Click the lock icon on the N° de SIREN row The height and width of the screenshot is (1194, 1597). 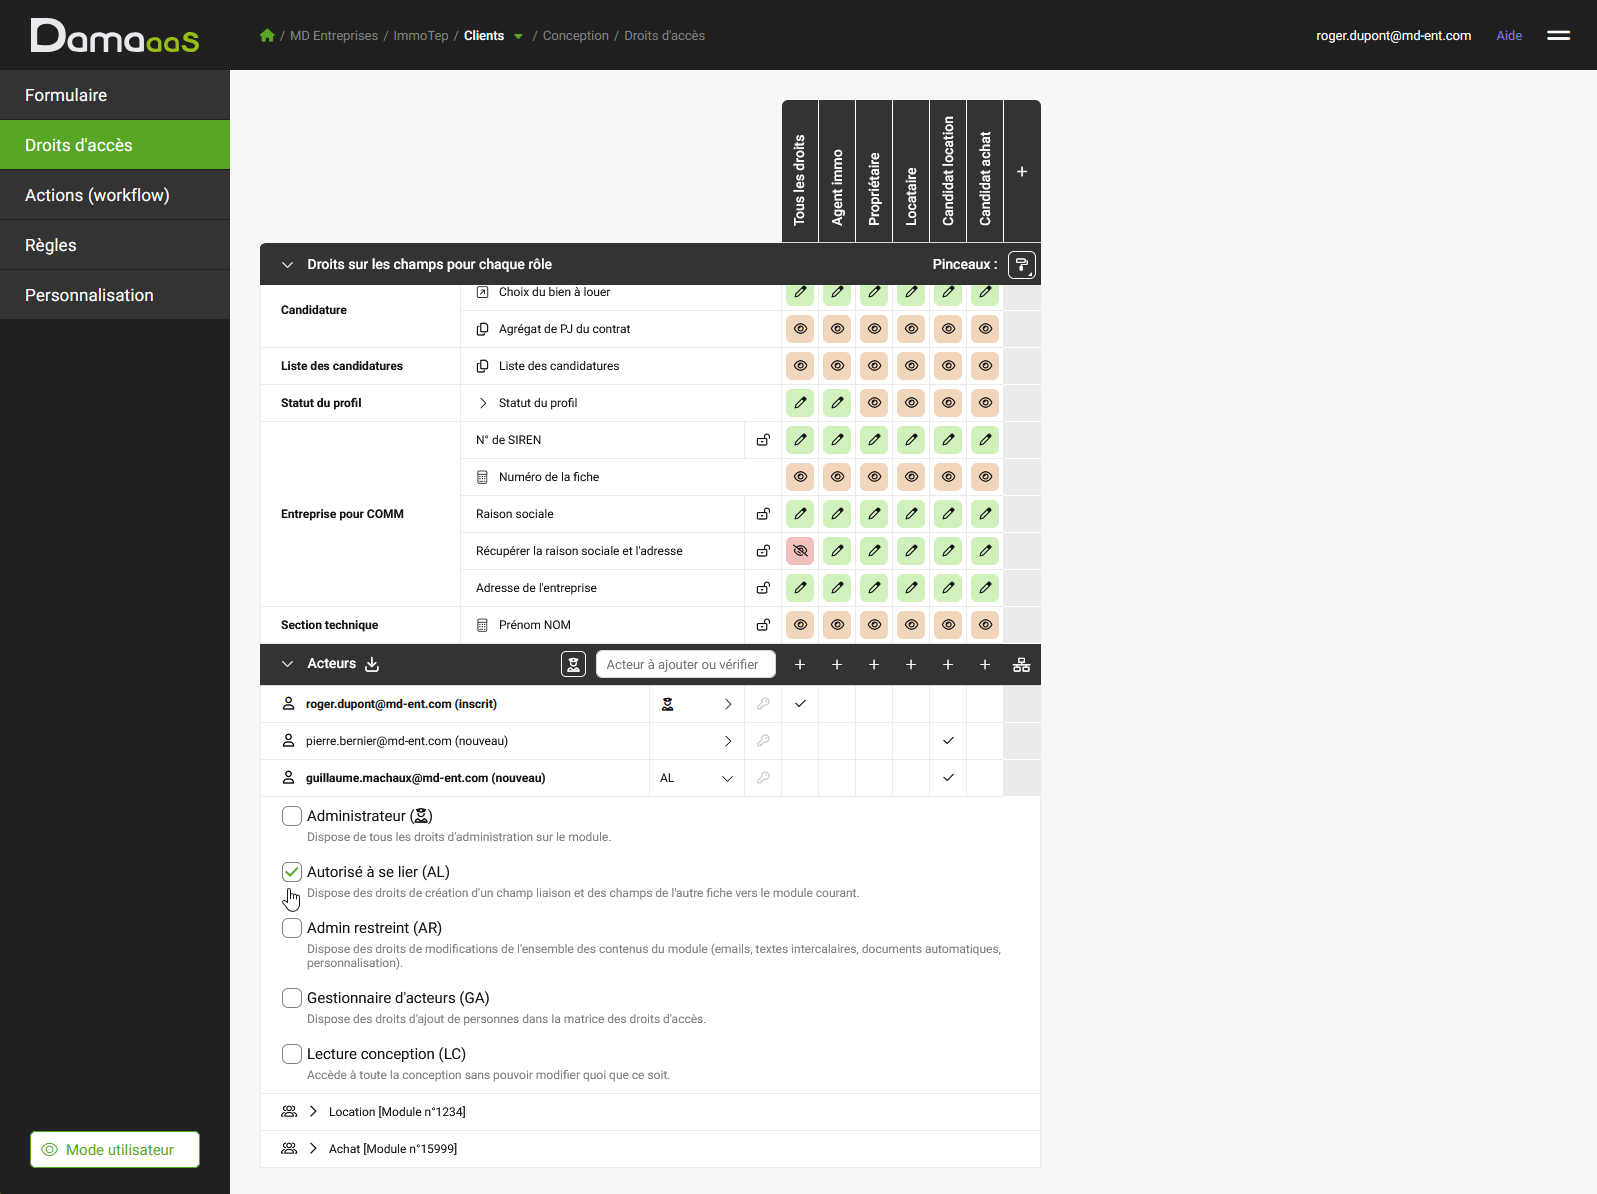coord(763,440)
